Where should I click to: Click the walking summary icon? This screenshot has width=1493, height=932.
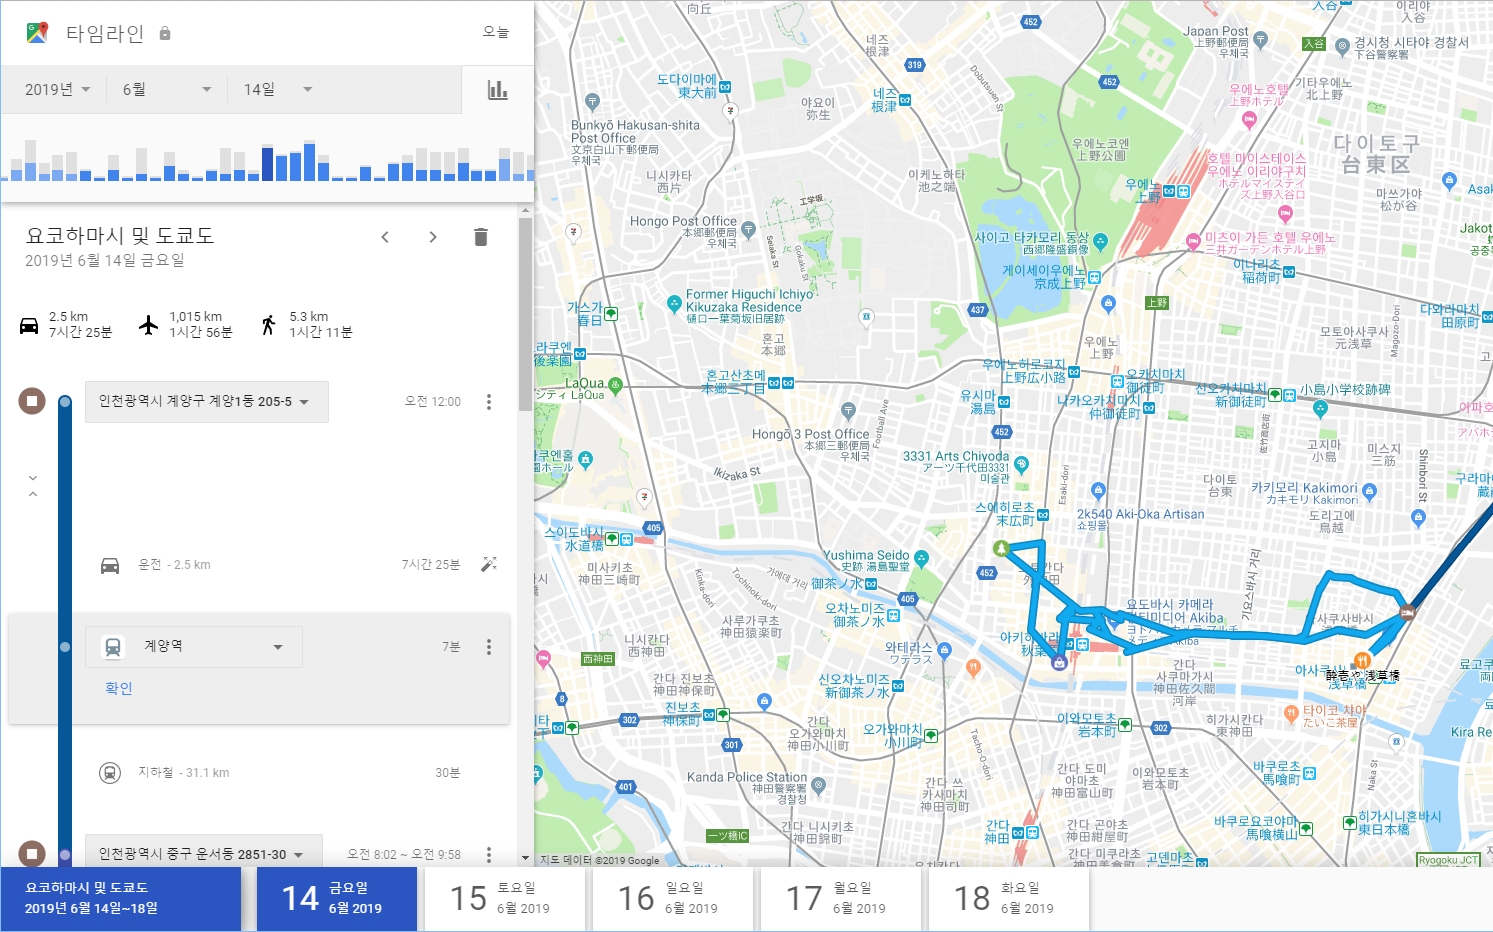(x=268, y=325)
